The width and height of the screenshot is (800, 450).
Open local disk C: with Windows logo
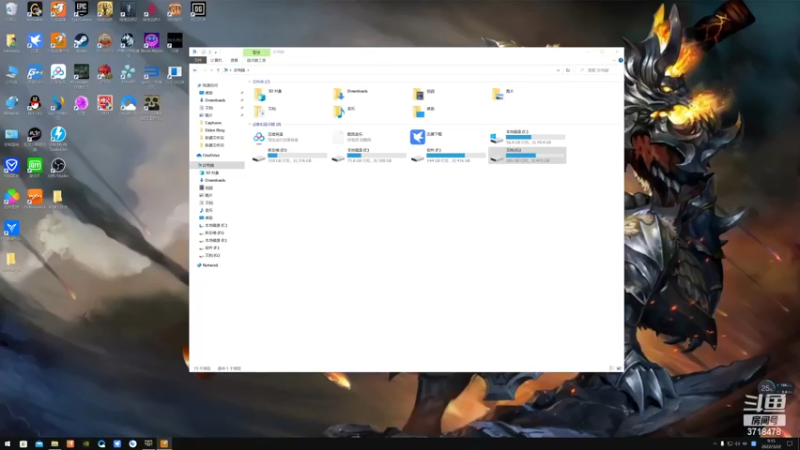click(x=527, y=137)
